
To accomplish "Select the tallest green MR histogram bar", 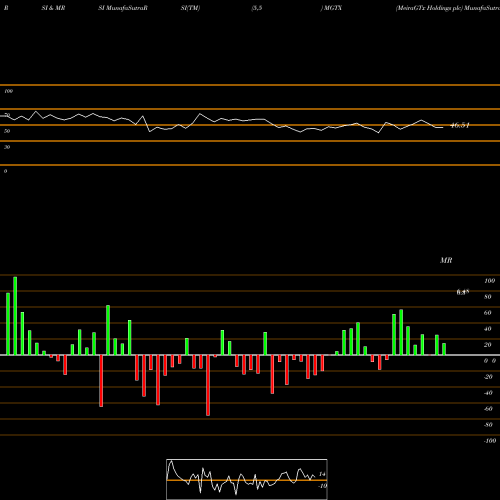I will [x=15, y=316].
